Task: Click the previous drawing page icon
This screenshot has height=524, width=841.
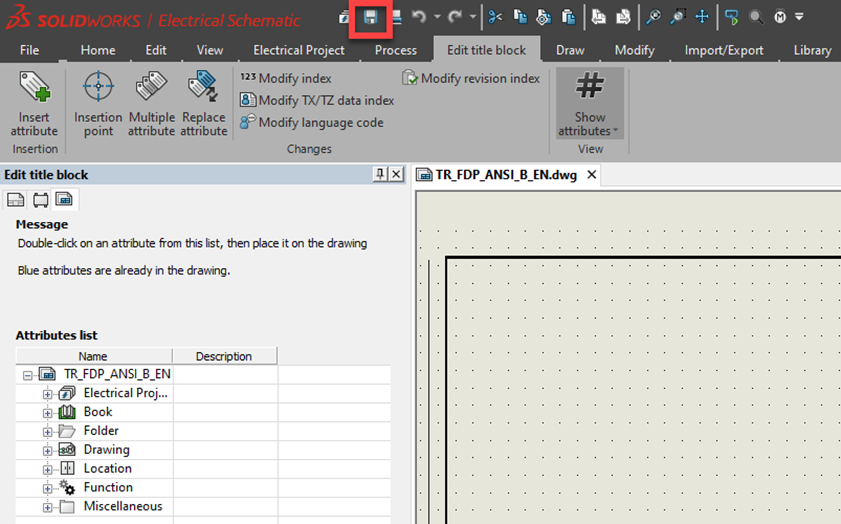Action: (598, 17)
